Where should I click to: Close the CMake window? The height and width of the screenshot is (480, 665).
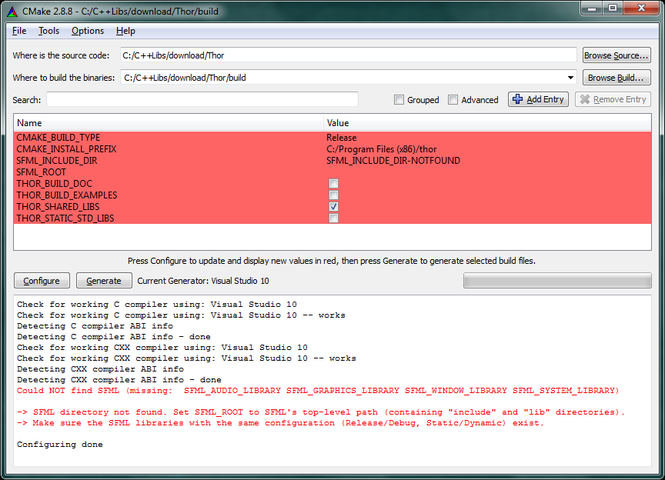click(x=641, y=8)
